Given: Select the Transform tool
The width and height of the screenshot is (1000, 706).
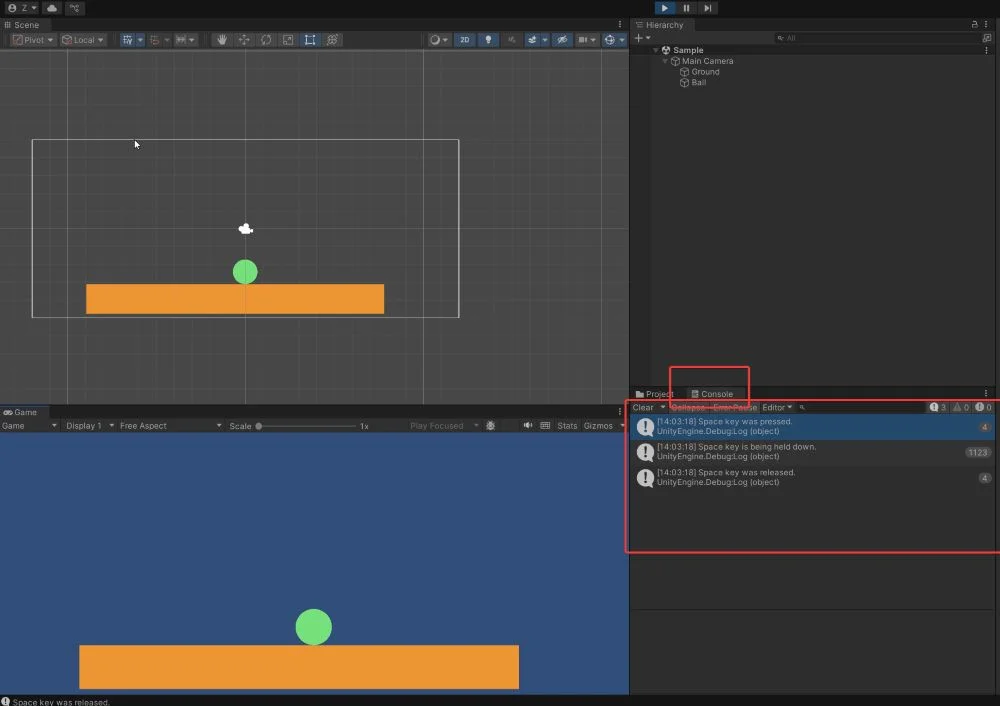Looking at the screenshot, I should click(x=332, y=40).
